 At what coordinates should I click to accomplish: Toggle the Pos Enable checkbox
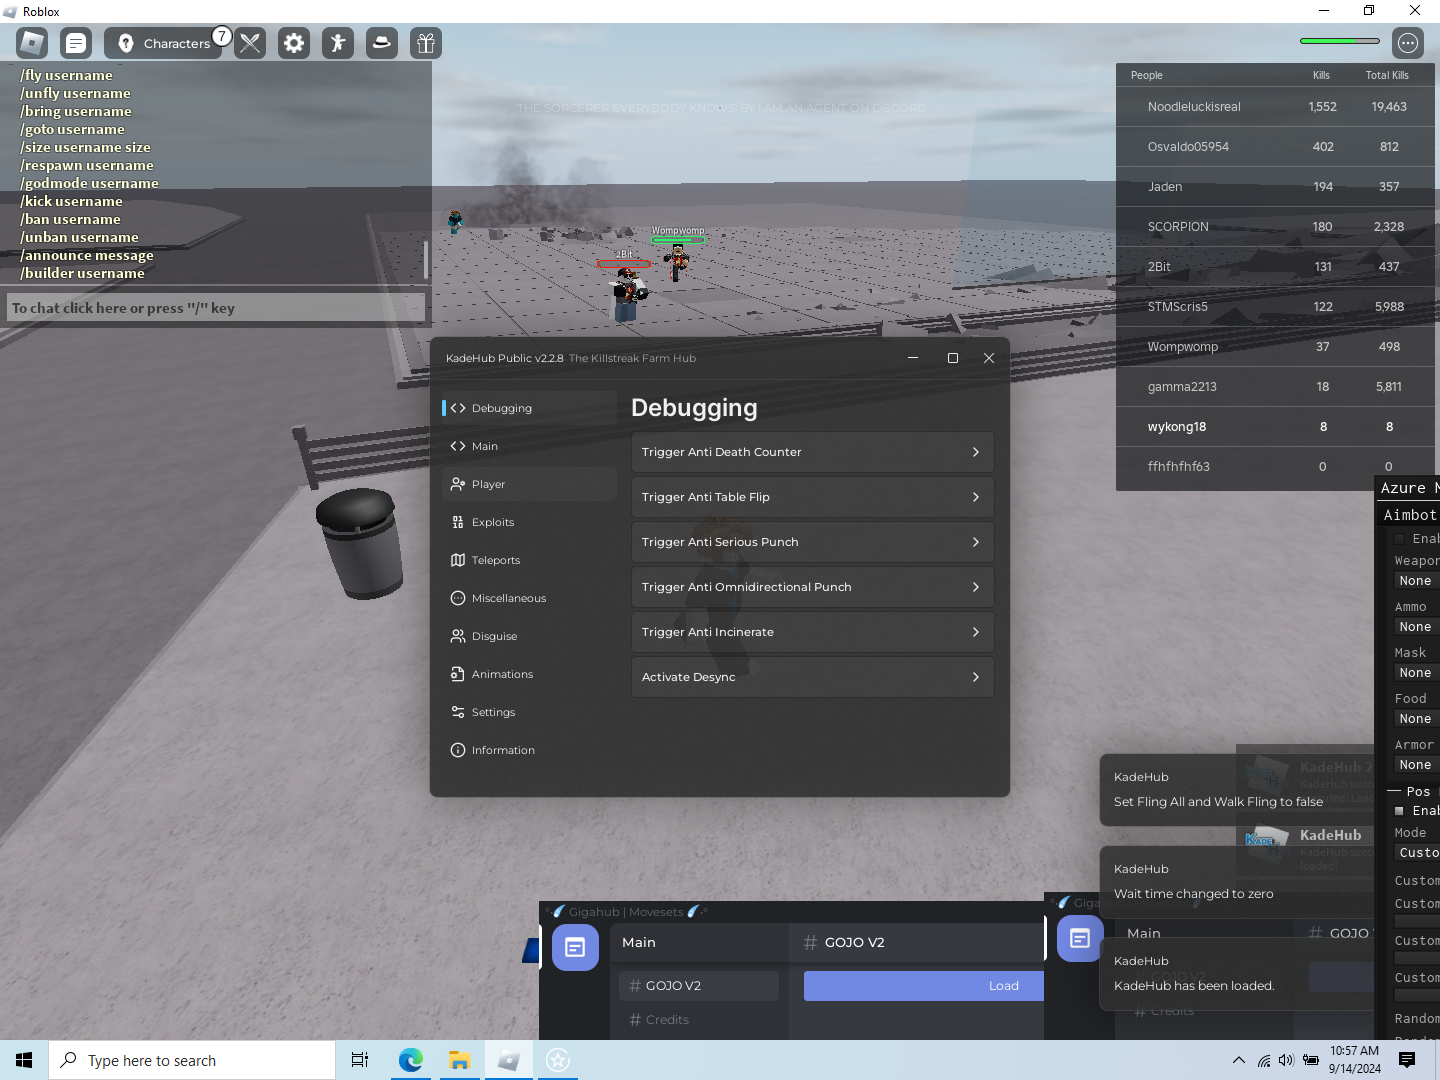(1399, 811)
